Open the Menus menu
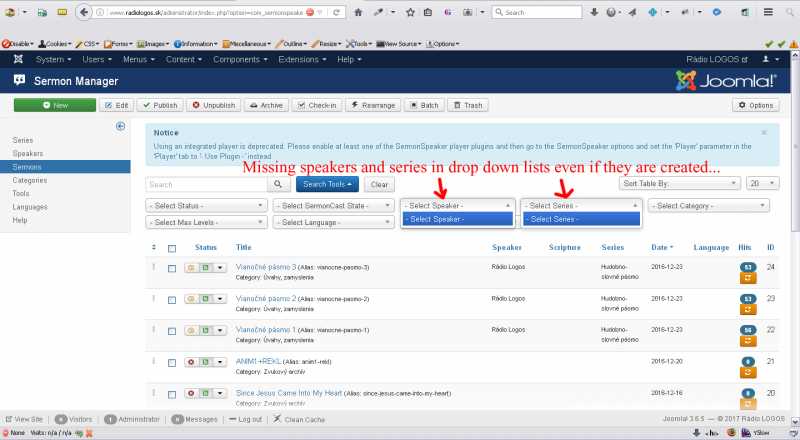The image size is (800, 440). (x=138, y=59)
